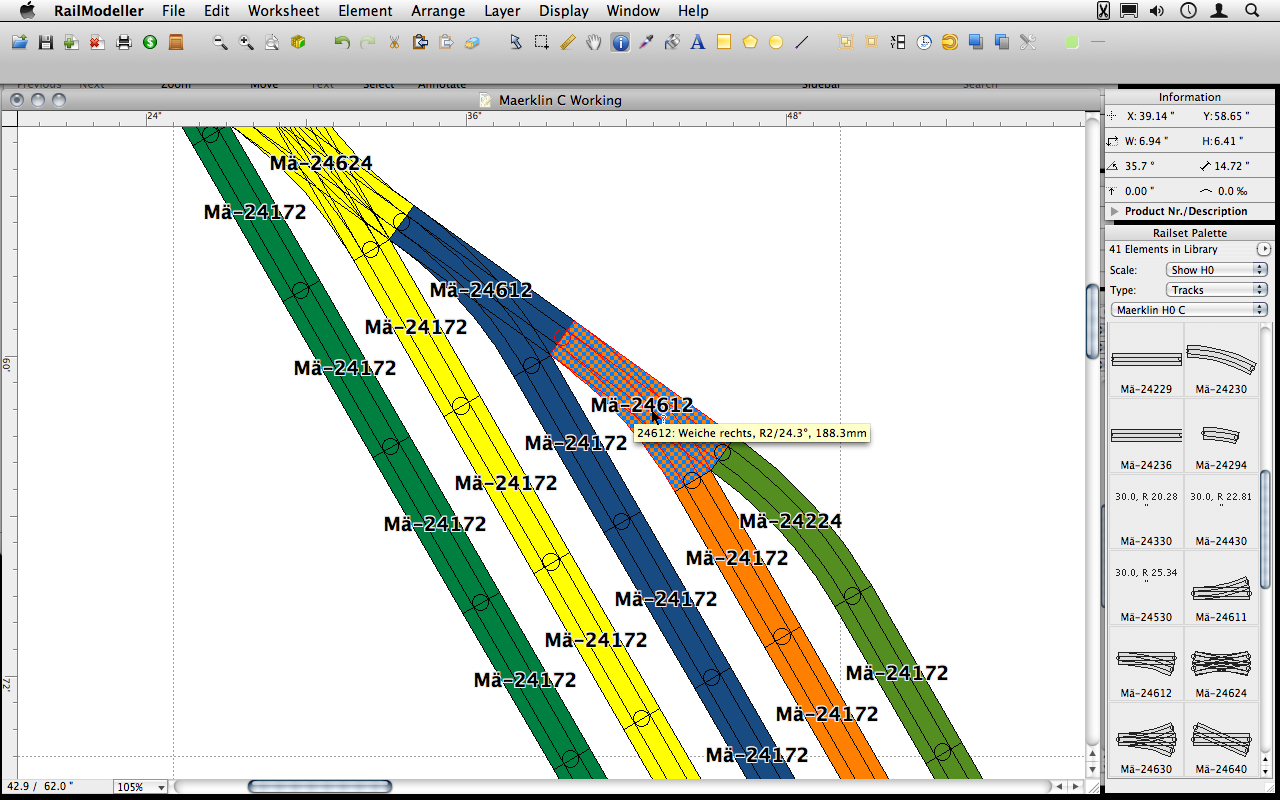The height and width of the screenshot is (800, 1280).
Task: Click the document with red X icon
Action: 97,42
